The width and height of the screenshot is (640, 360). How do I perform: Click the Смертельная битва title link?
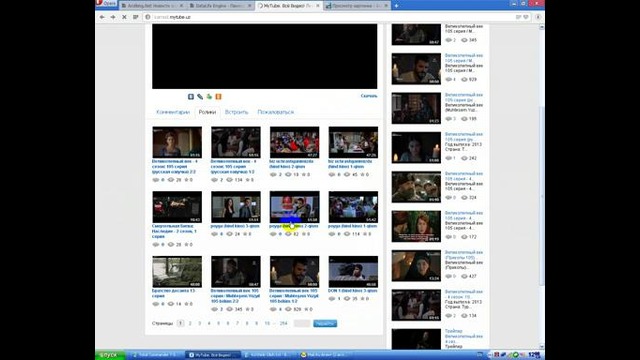tap(174, 231)
